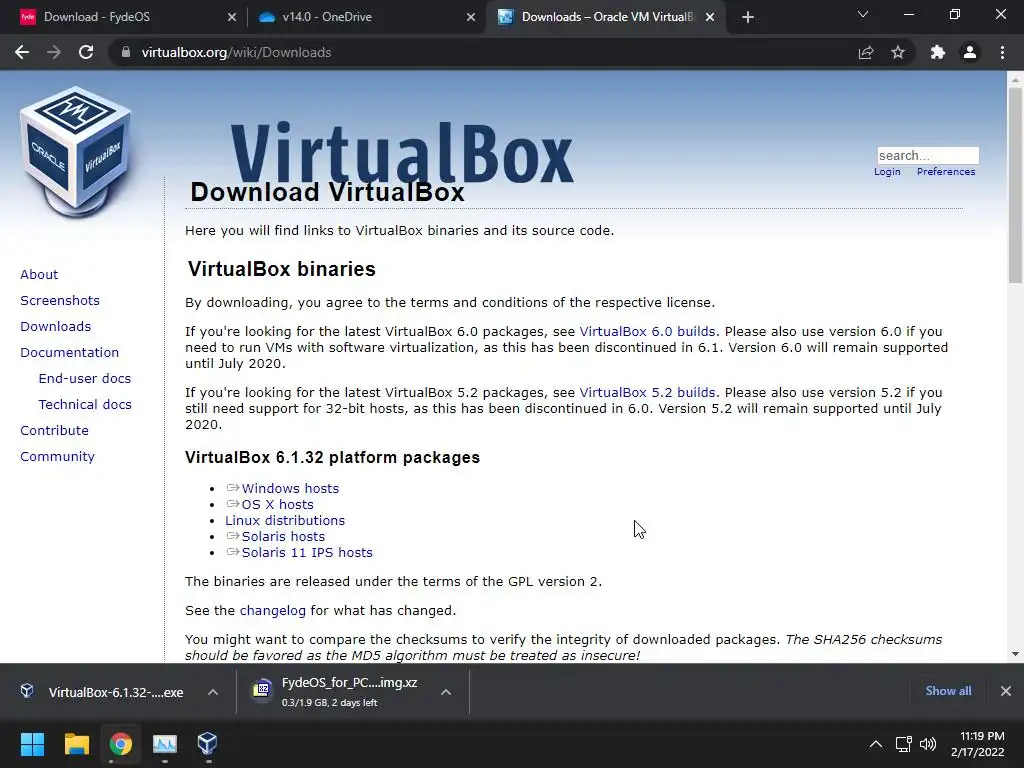The image size is (1024, 768).
Task: Close the Download - FydeOS tab
Action: click(232, 18)
